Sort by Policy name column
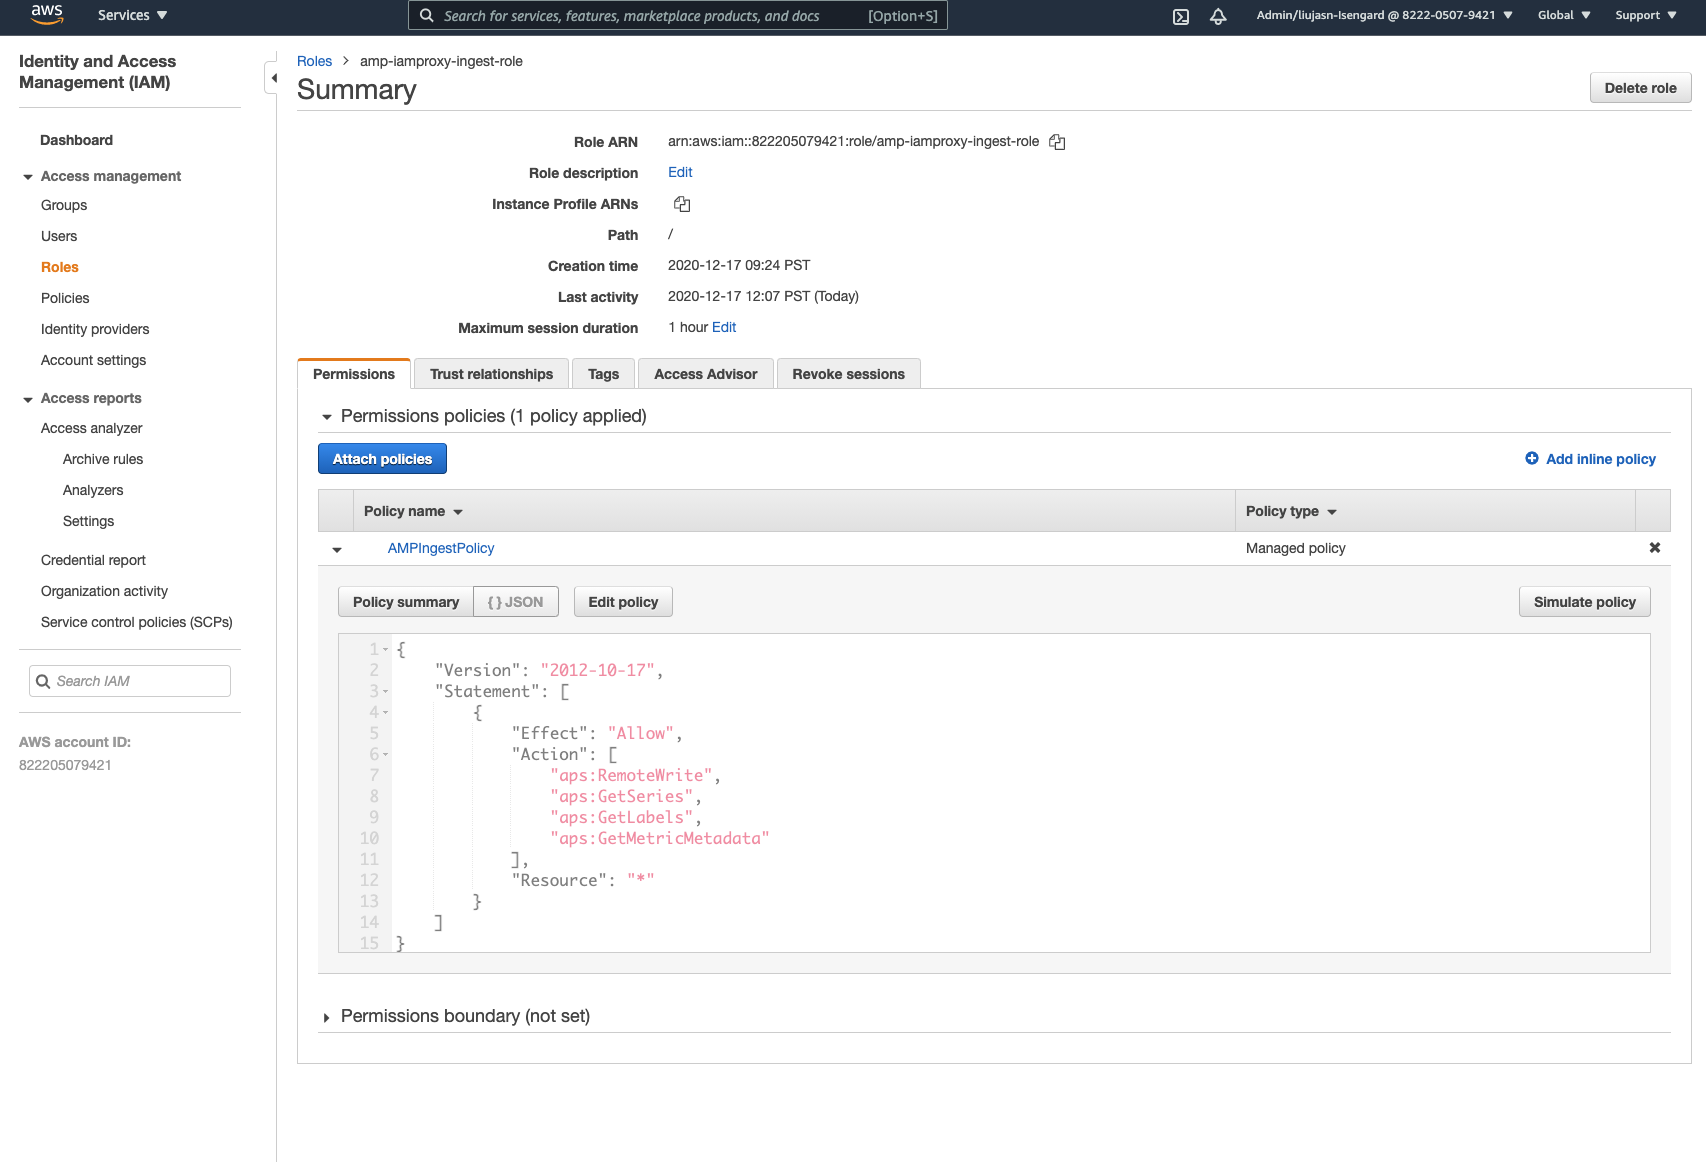The image size is (1706, 1162). click(413, 511)
